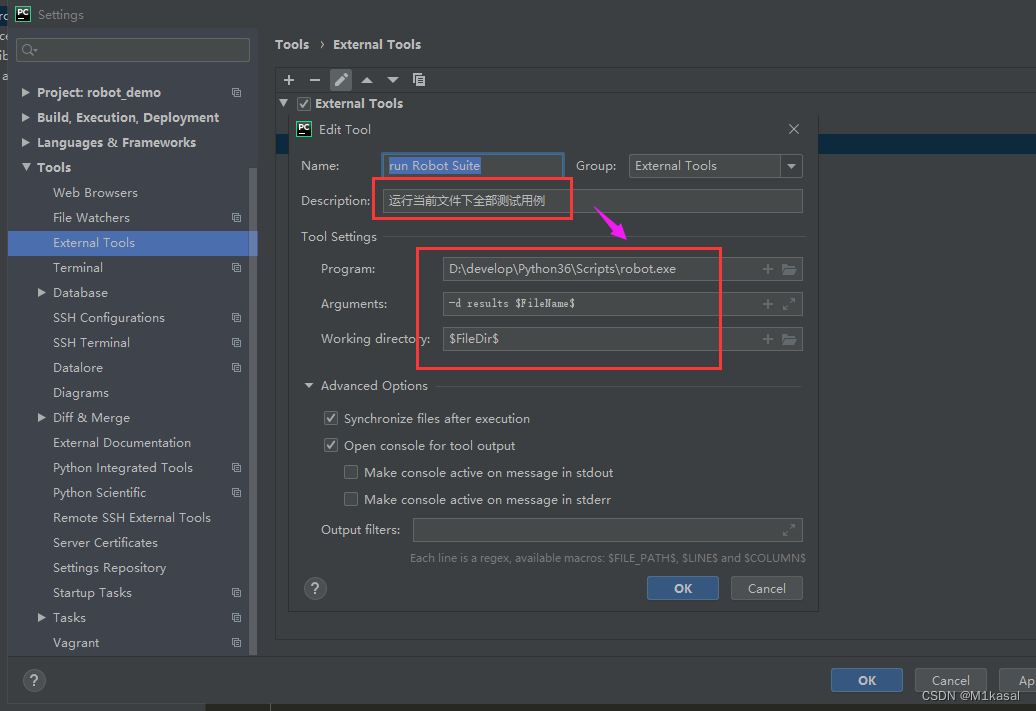This screenshot has width=1036, height=711.
Task: Collapse the External Tools group tree
Action: coord(284,103)
